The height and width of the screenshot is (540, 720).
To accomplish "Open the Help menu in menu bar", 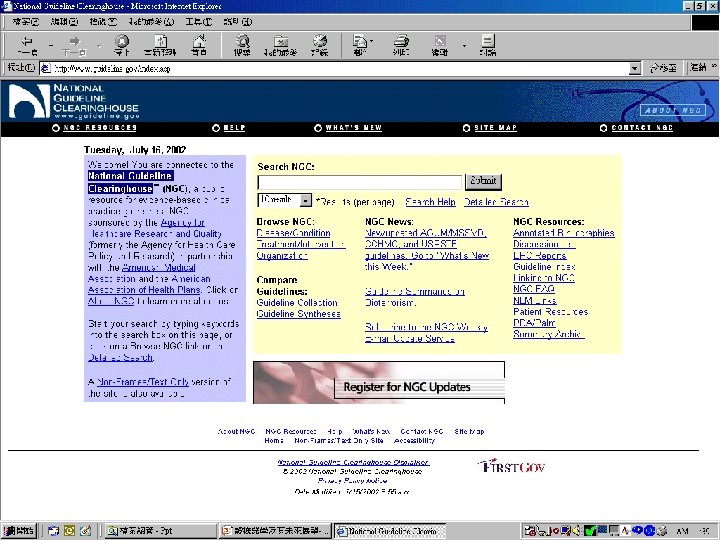I will (238, 22).
